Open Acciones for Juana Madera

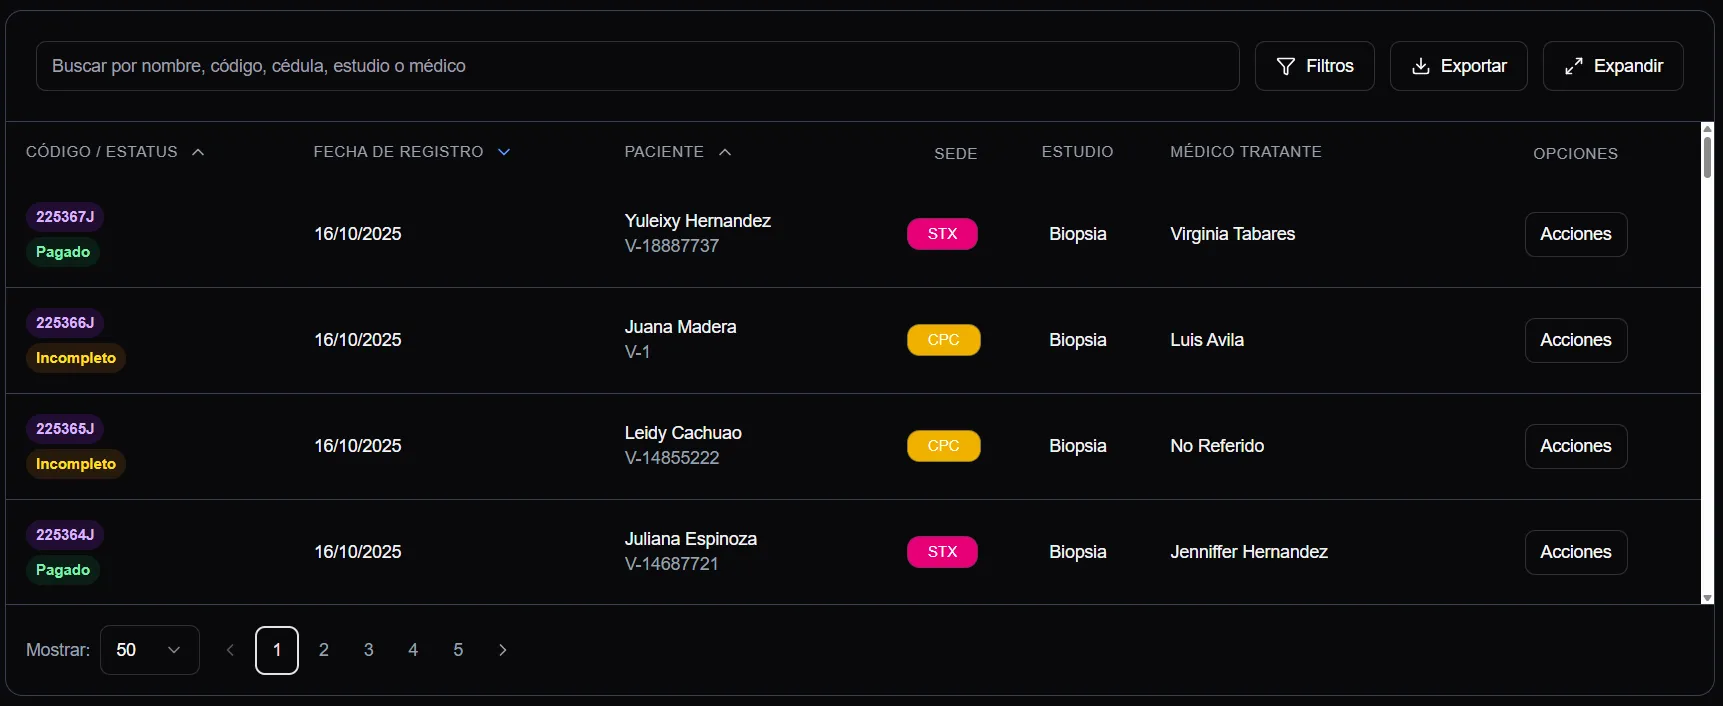coord(1575,340)
